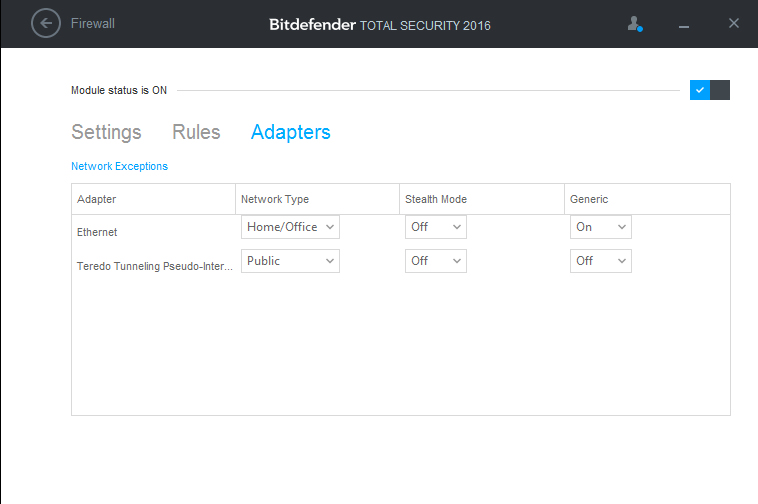
Task: Click the Adapter column header
Action: (153, 199)
